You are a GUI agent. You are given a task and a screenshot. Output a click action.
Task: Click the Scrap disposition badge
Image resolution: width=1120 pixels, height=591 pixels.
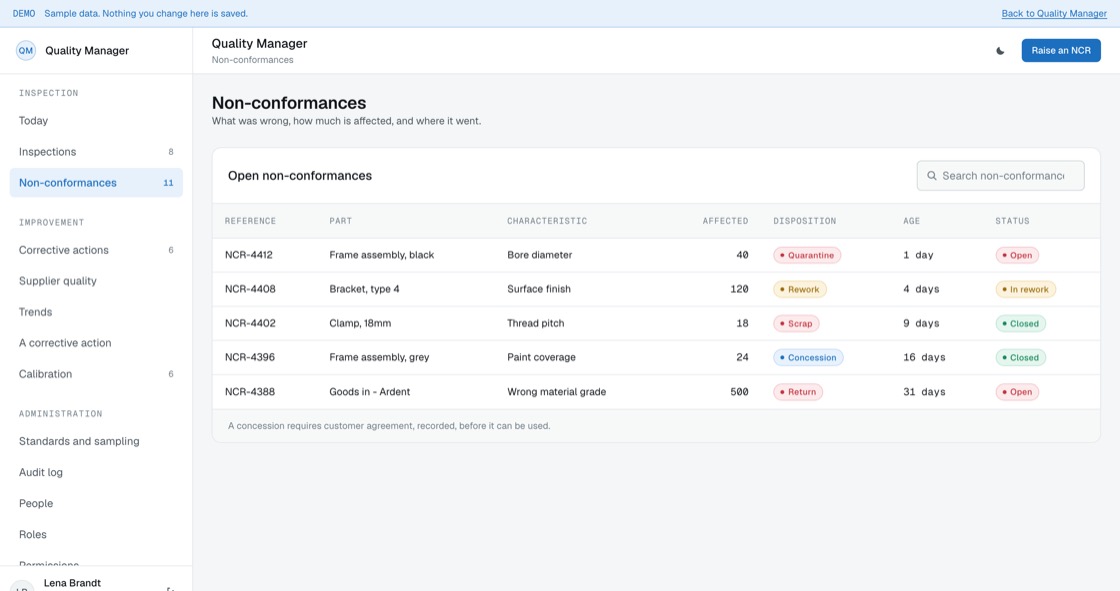(x=796, y=324)
